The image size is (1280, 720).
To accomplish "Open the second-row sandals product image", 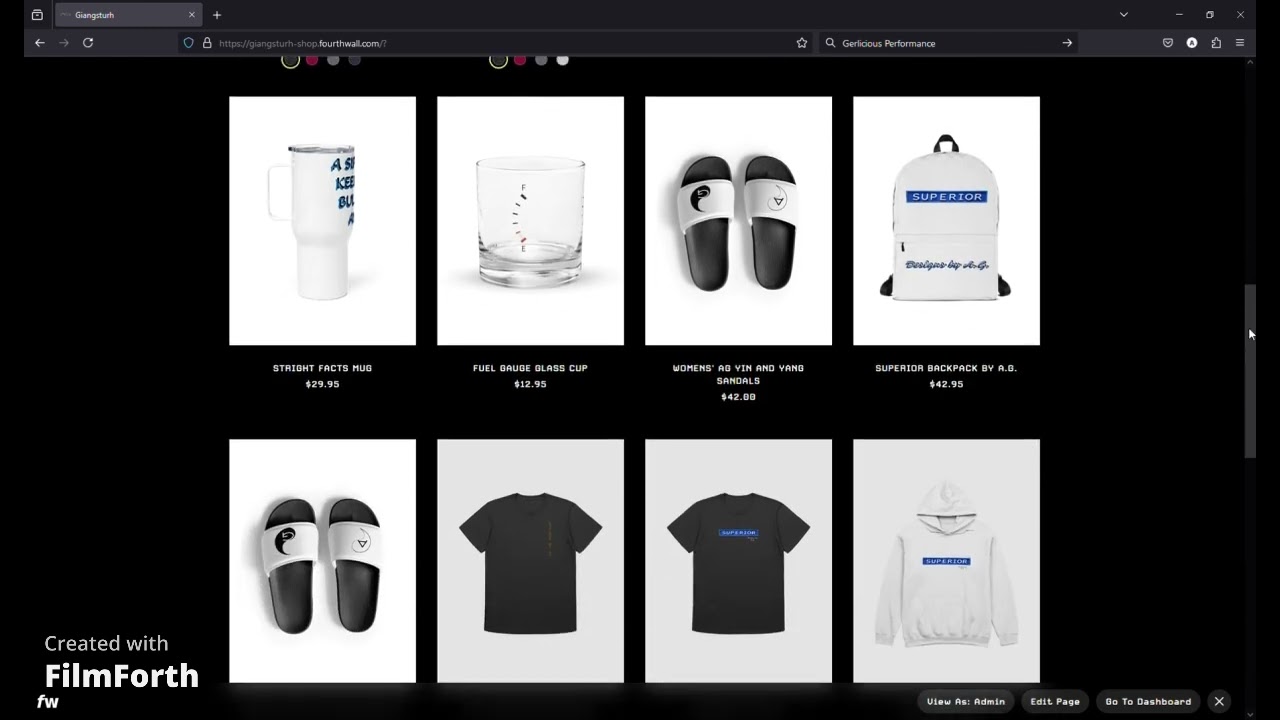I will (322, 561).
